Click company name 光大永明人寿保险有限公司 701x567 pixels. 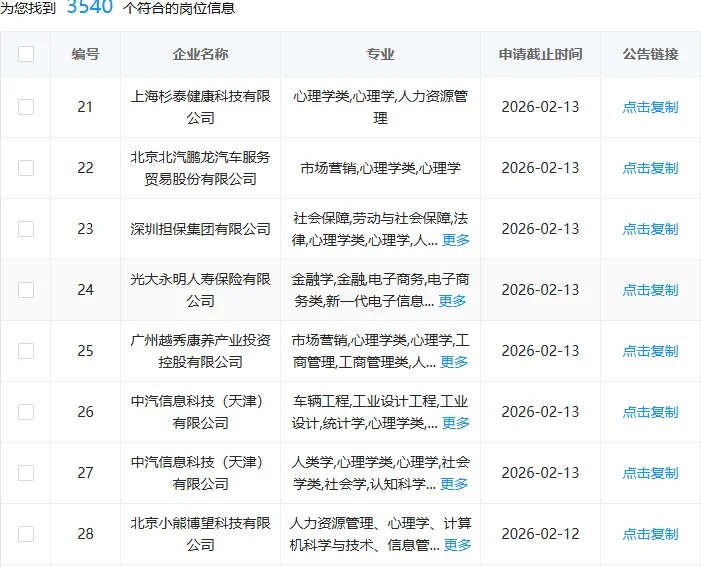tap(200, 290)
